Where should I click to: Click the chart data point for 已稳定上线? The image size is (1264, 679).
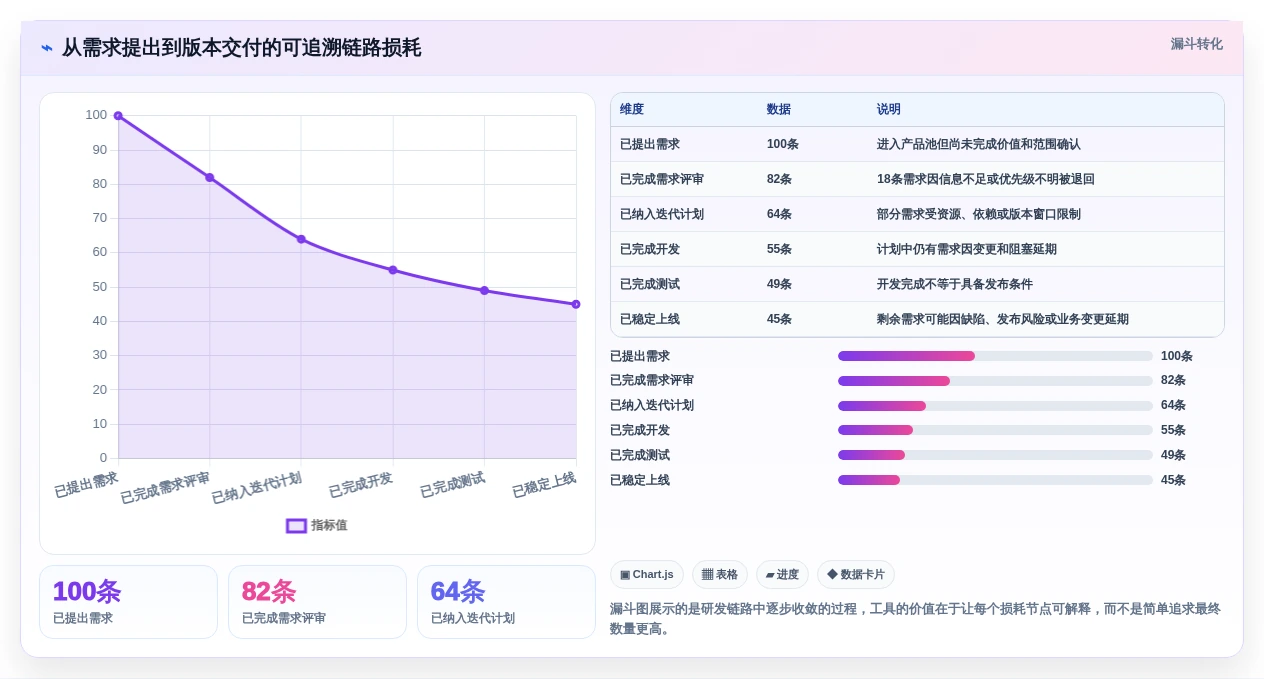click(576, 304)
